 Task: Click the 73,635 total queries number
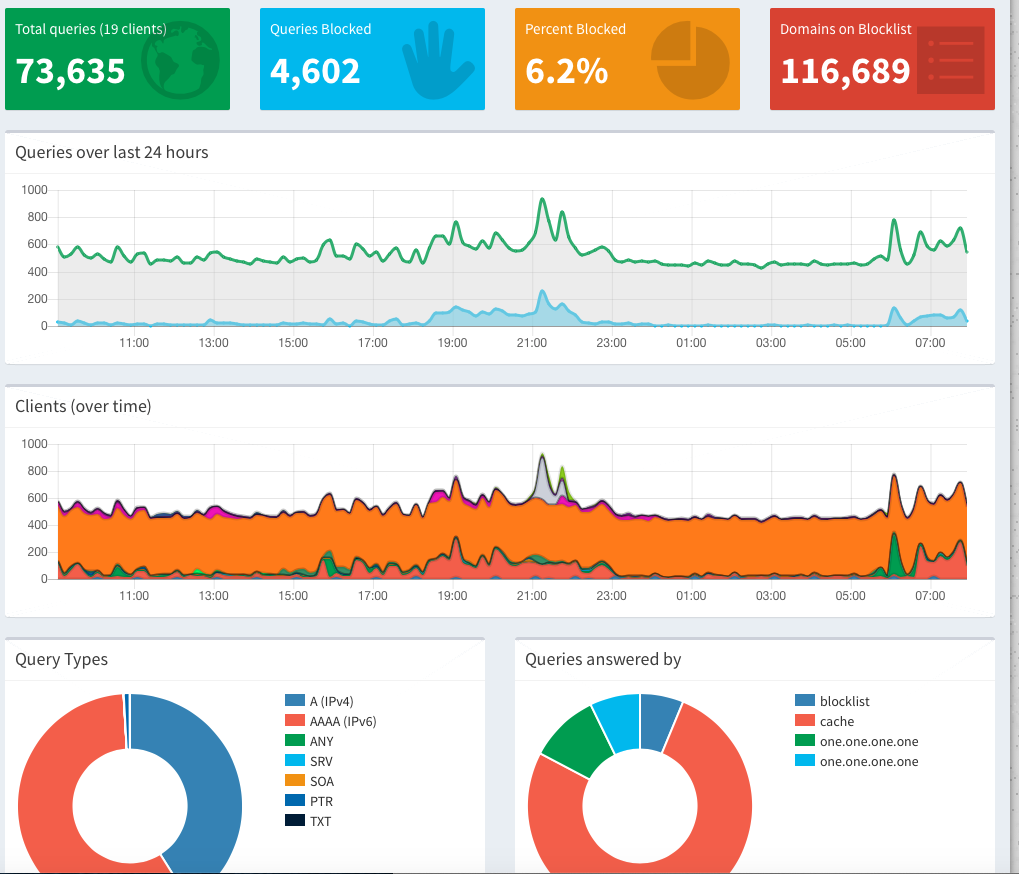click(71, 71)
